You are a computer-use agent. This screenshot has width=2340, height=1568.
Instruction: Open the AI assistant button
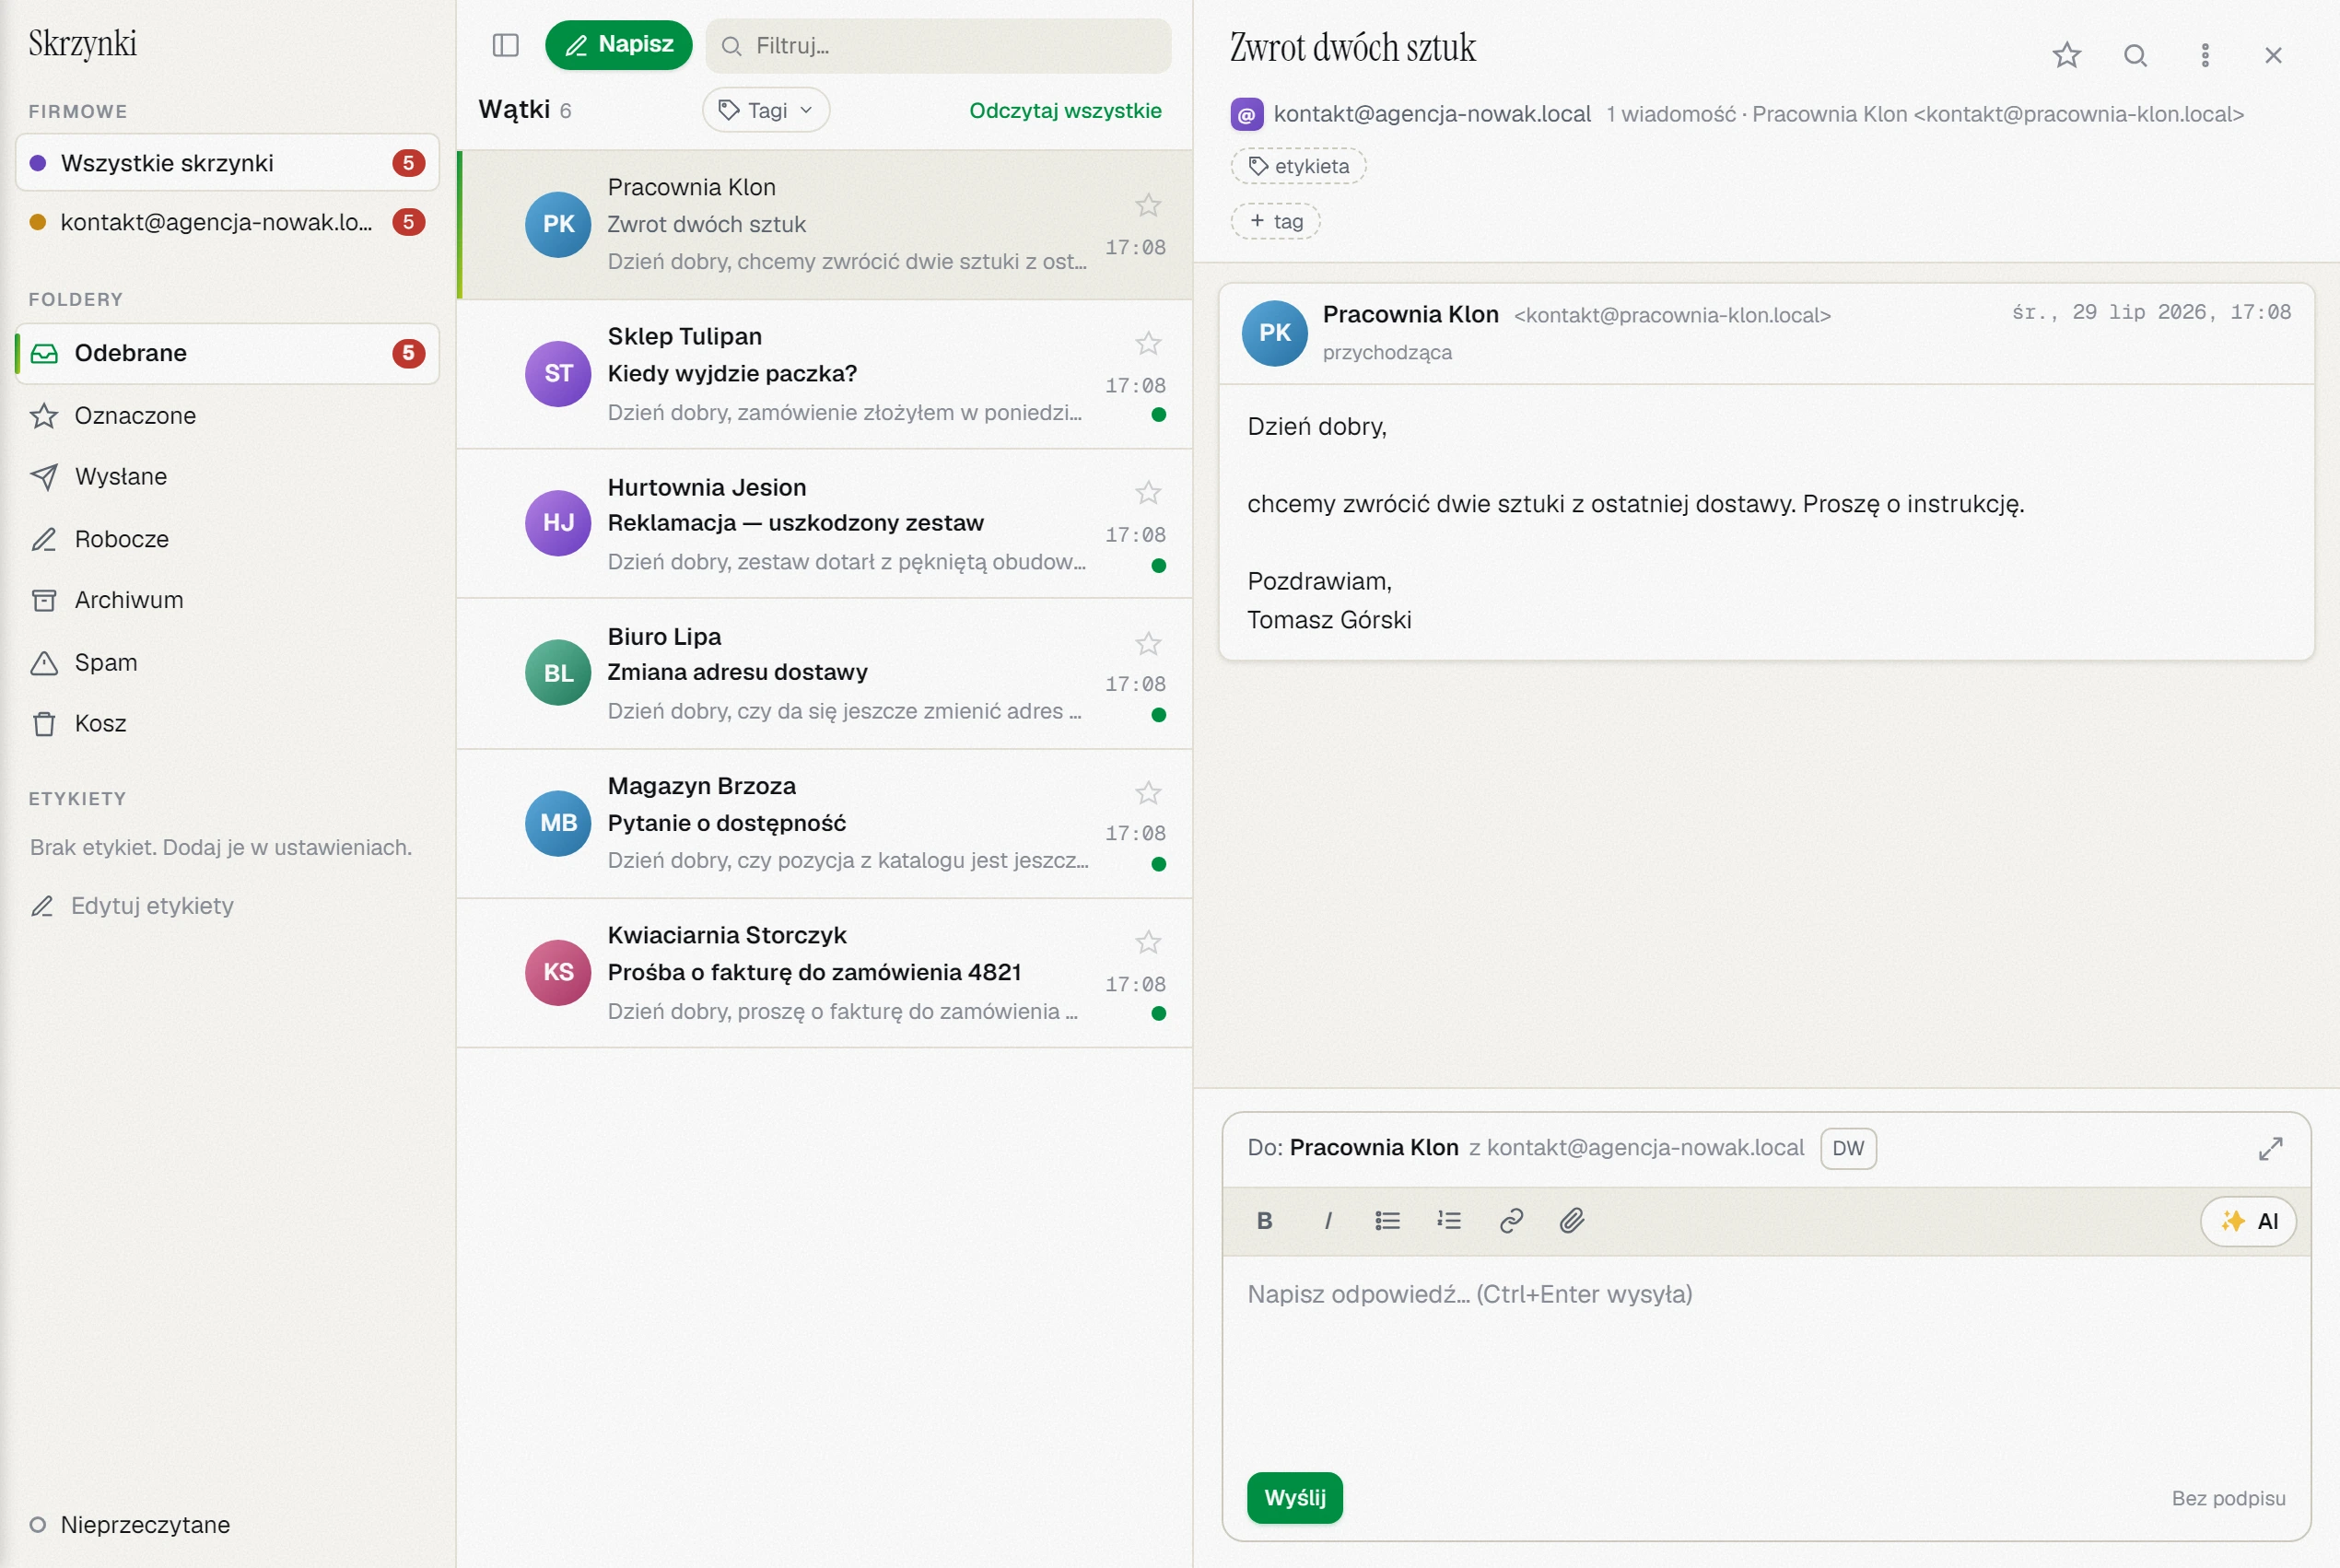tap(2247, 1221)
